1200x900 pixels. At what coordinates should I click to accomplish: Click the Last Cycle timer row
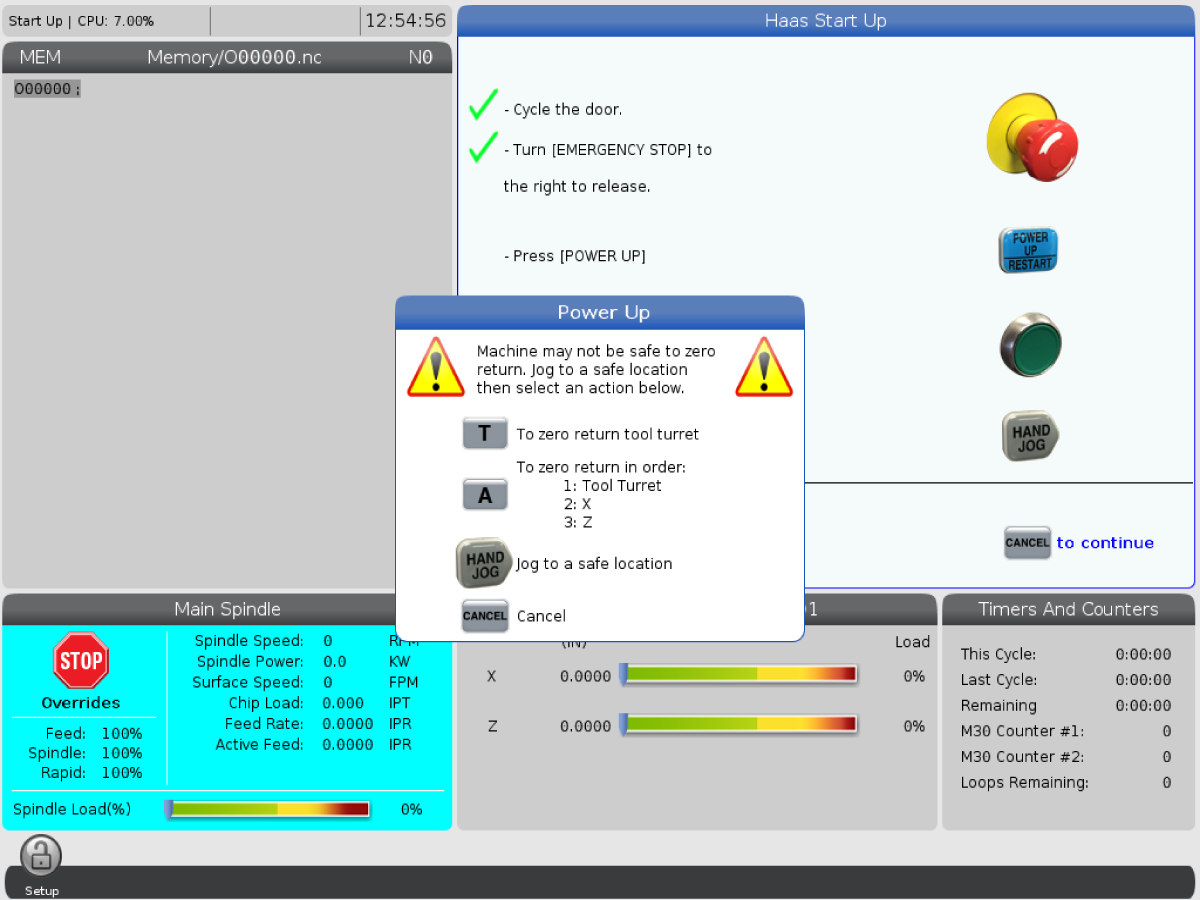click(1066, 680)
